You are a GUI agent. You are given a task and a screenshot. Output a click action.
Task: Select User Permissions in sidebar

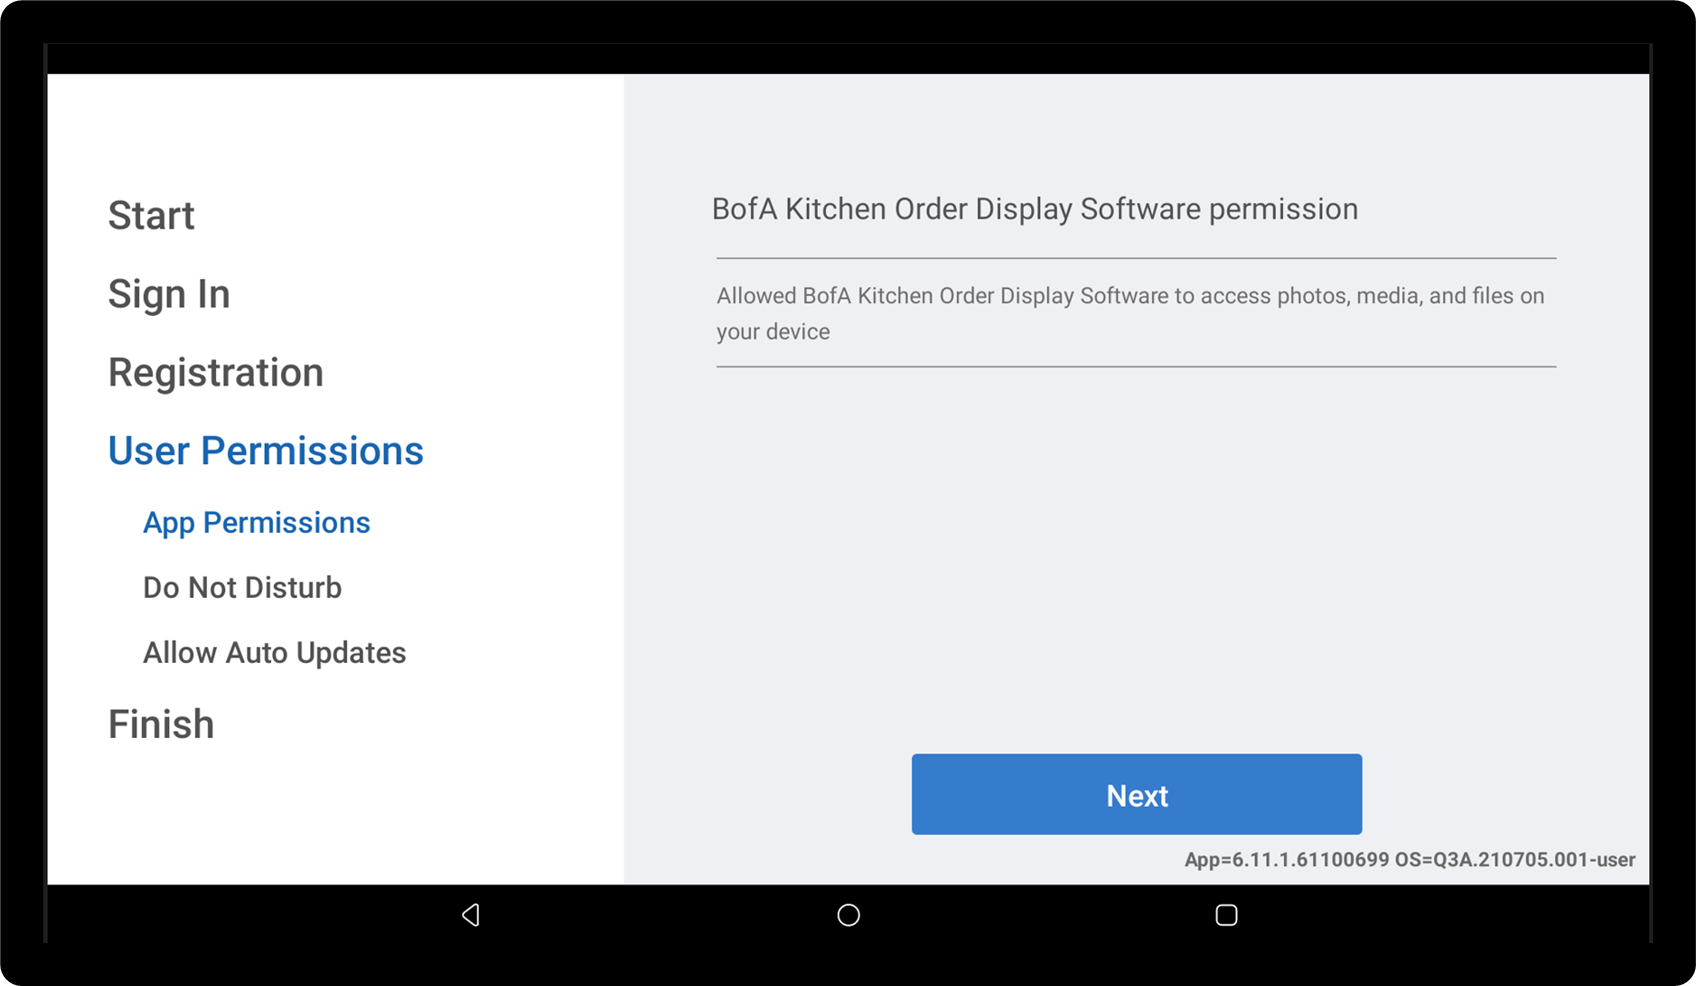pyautogui.click(x=266, y=451)
